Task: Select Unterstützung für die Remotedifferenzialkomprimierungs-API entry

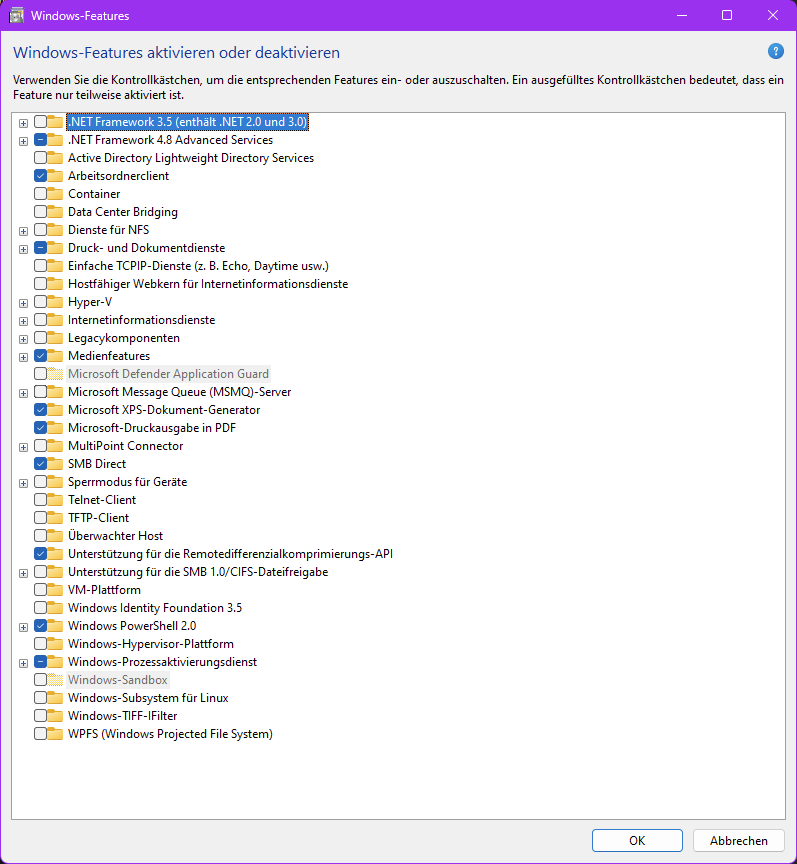Action: pyautogui.click(x=230, y=554)
